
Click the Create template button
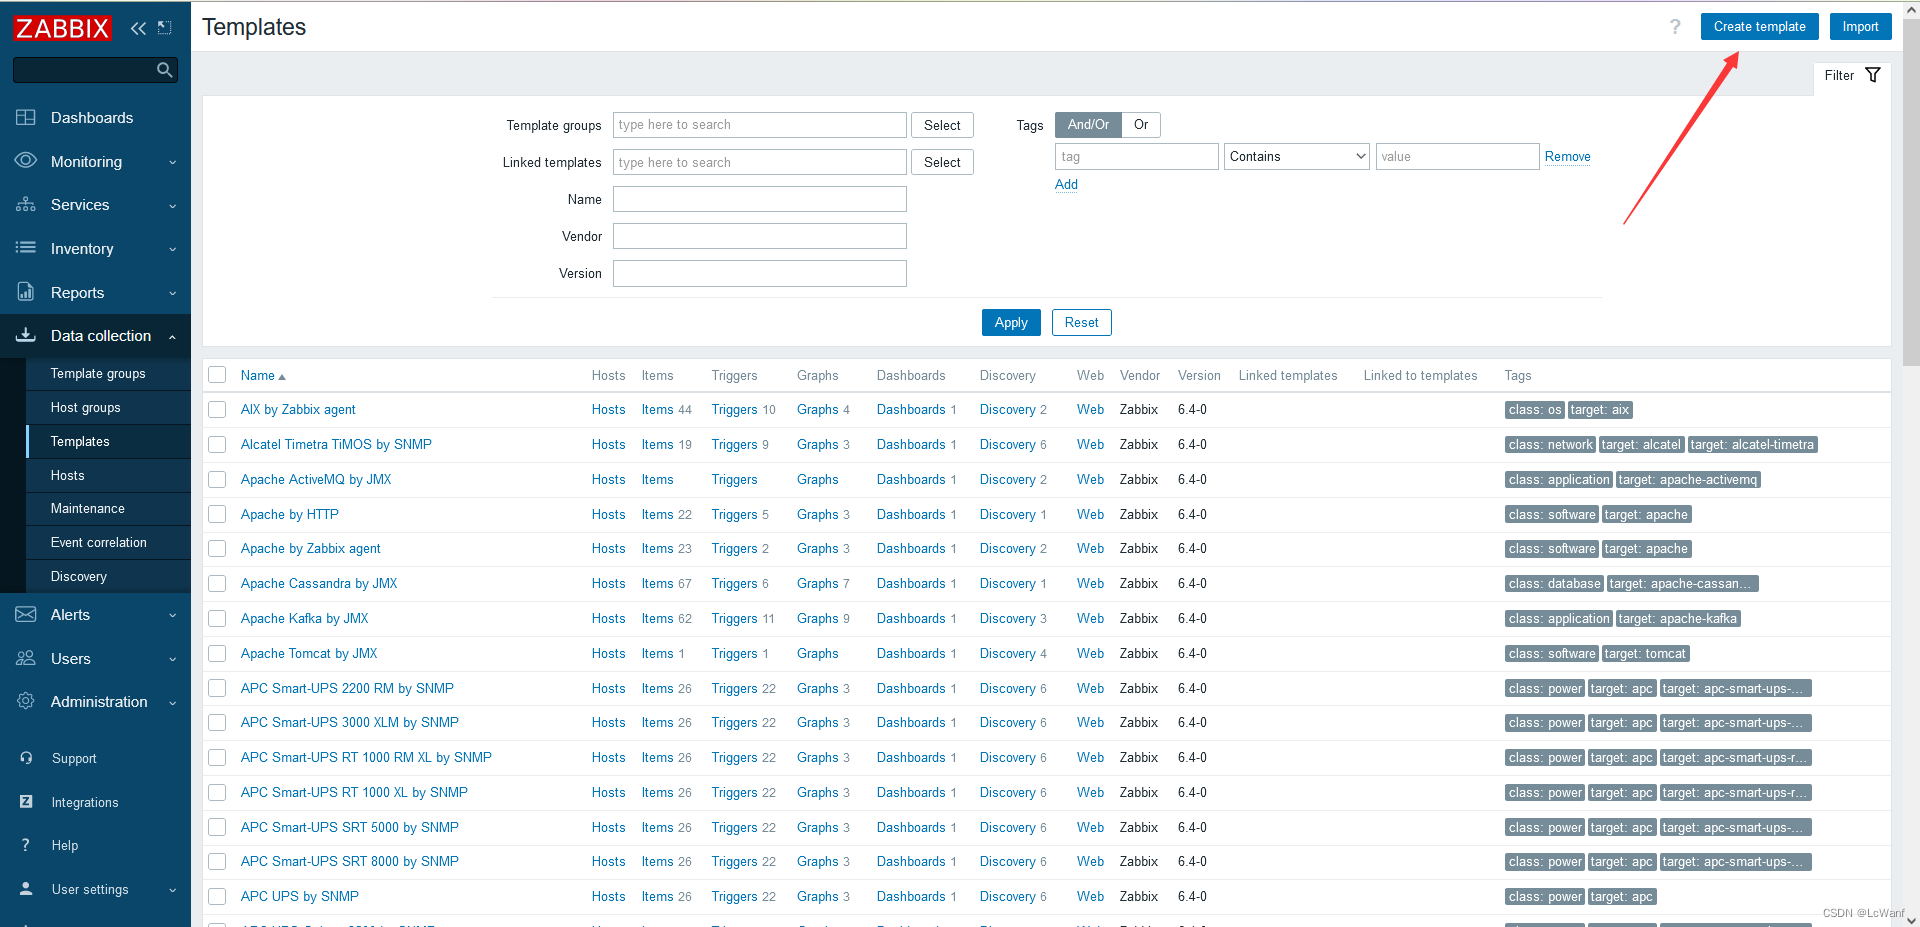(x=1759, y=27)
